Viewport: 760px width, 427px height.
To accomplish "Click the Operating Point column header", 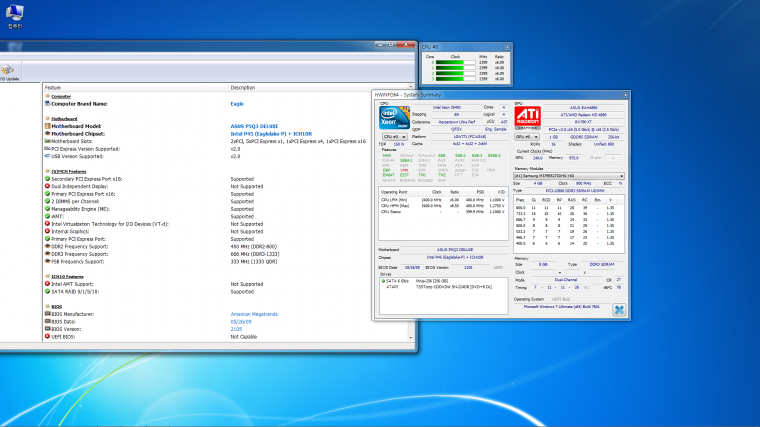I will 394,192.
